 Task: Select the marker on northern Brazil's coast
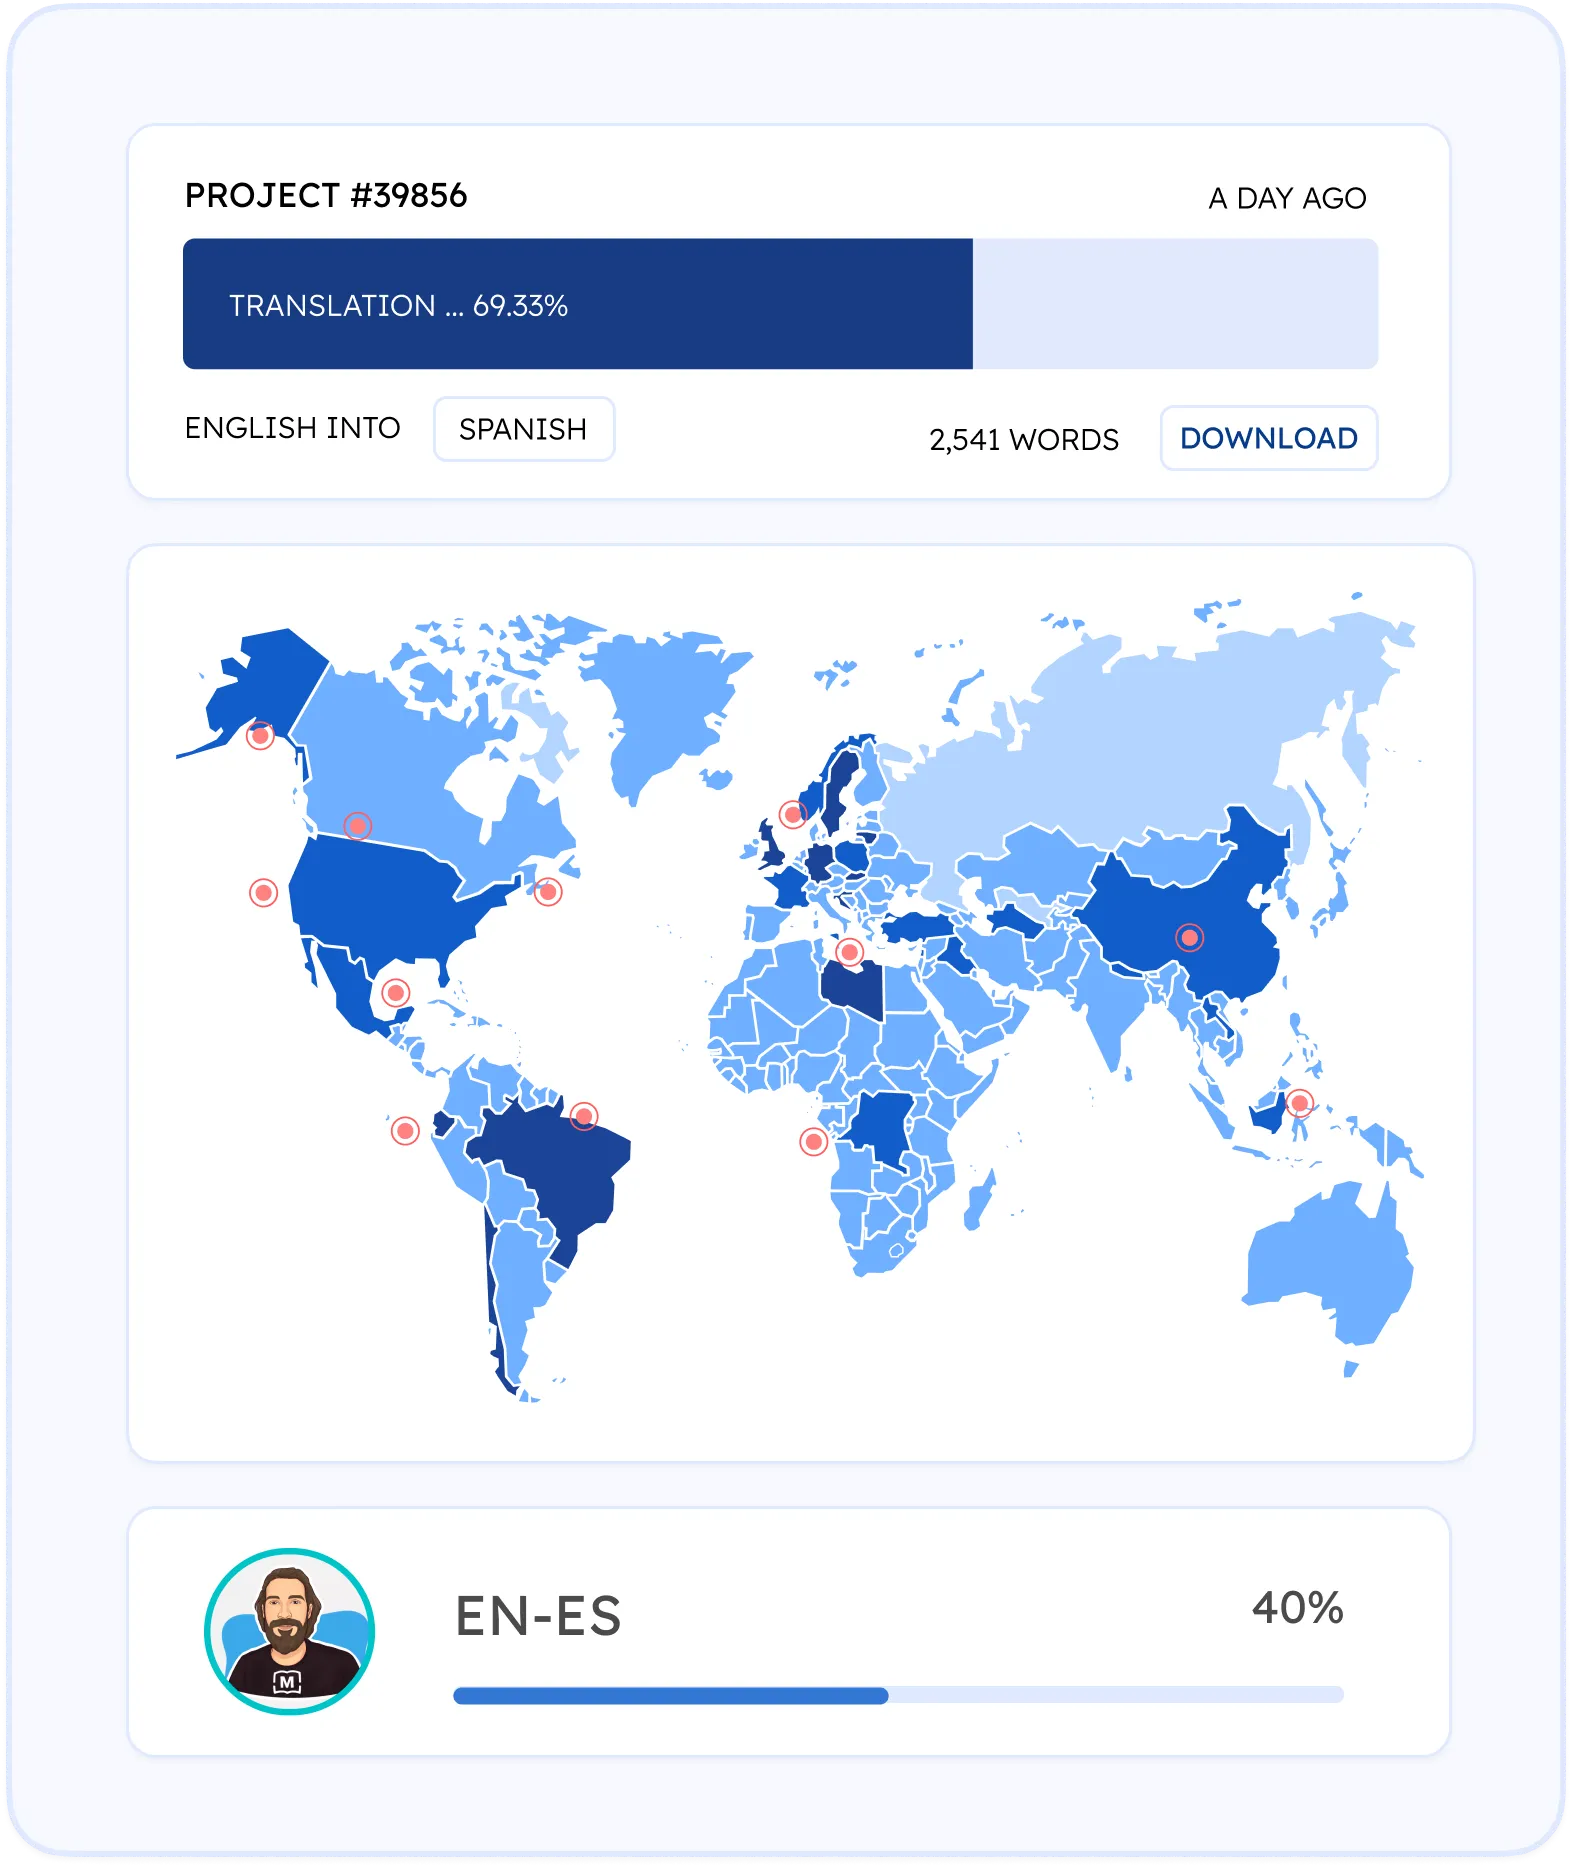pyautogui.click(x=584, y=1115)
